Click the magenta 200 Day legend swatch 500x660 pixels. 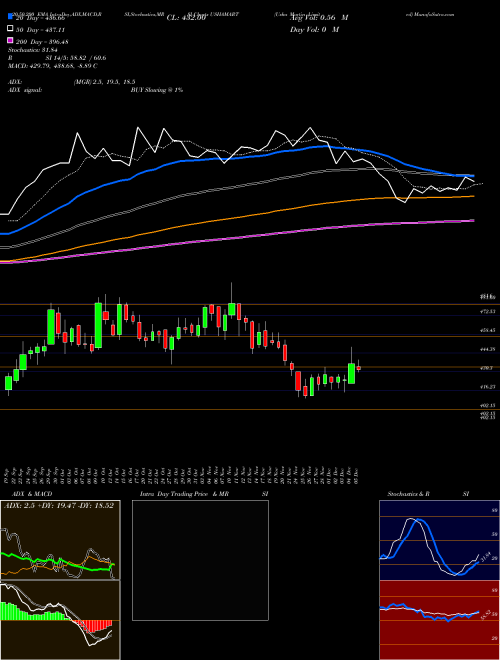(x=10, y=41)
